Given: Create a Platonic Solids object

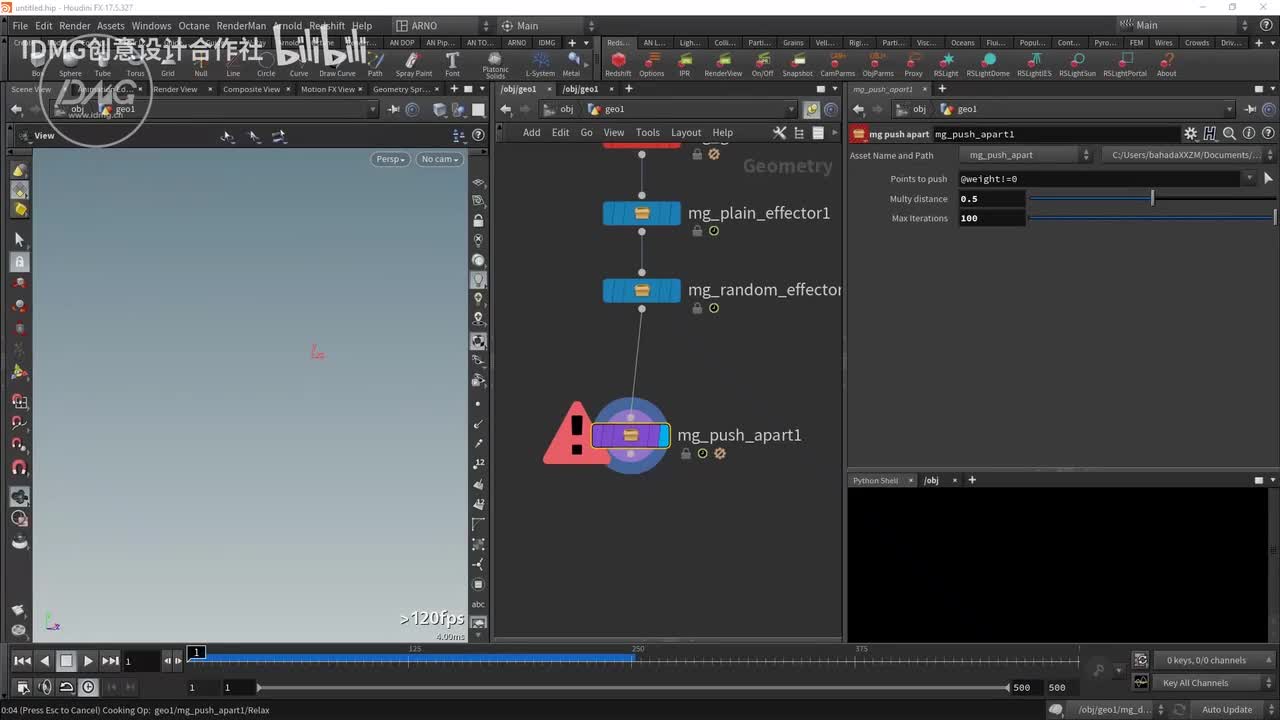Looking at the screenshot, I should point(495,66).
